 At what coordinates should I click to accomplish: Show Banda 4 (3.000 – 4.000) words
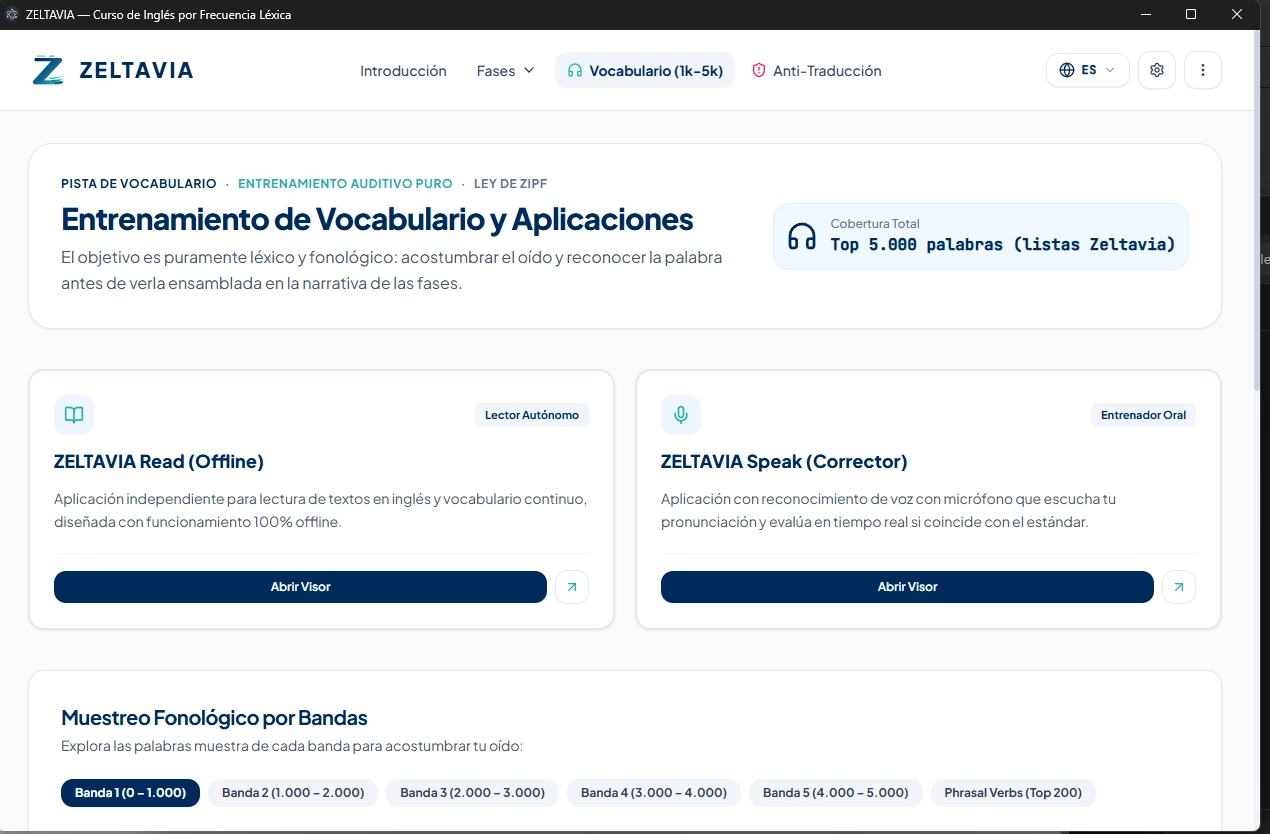(654, 793)
